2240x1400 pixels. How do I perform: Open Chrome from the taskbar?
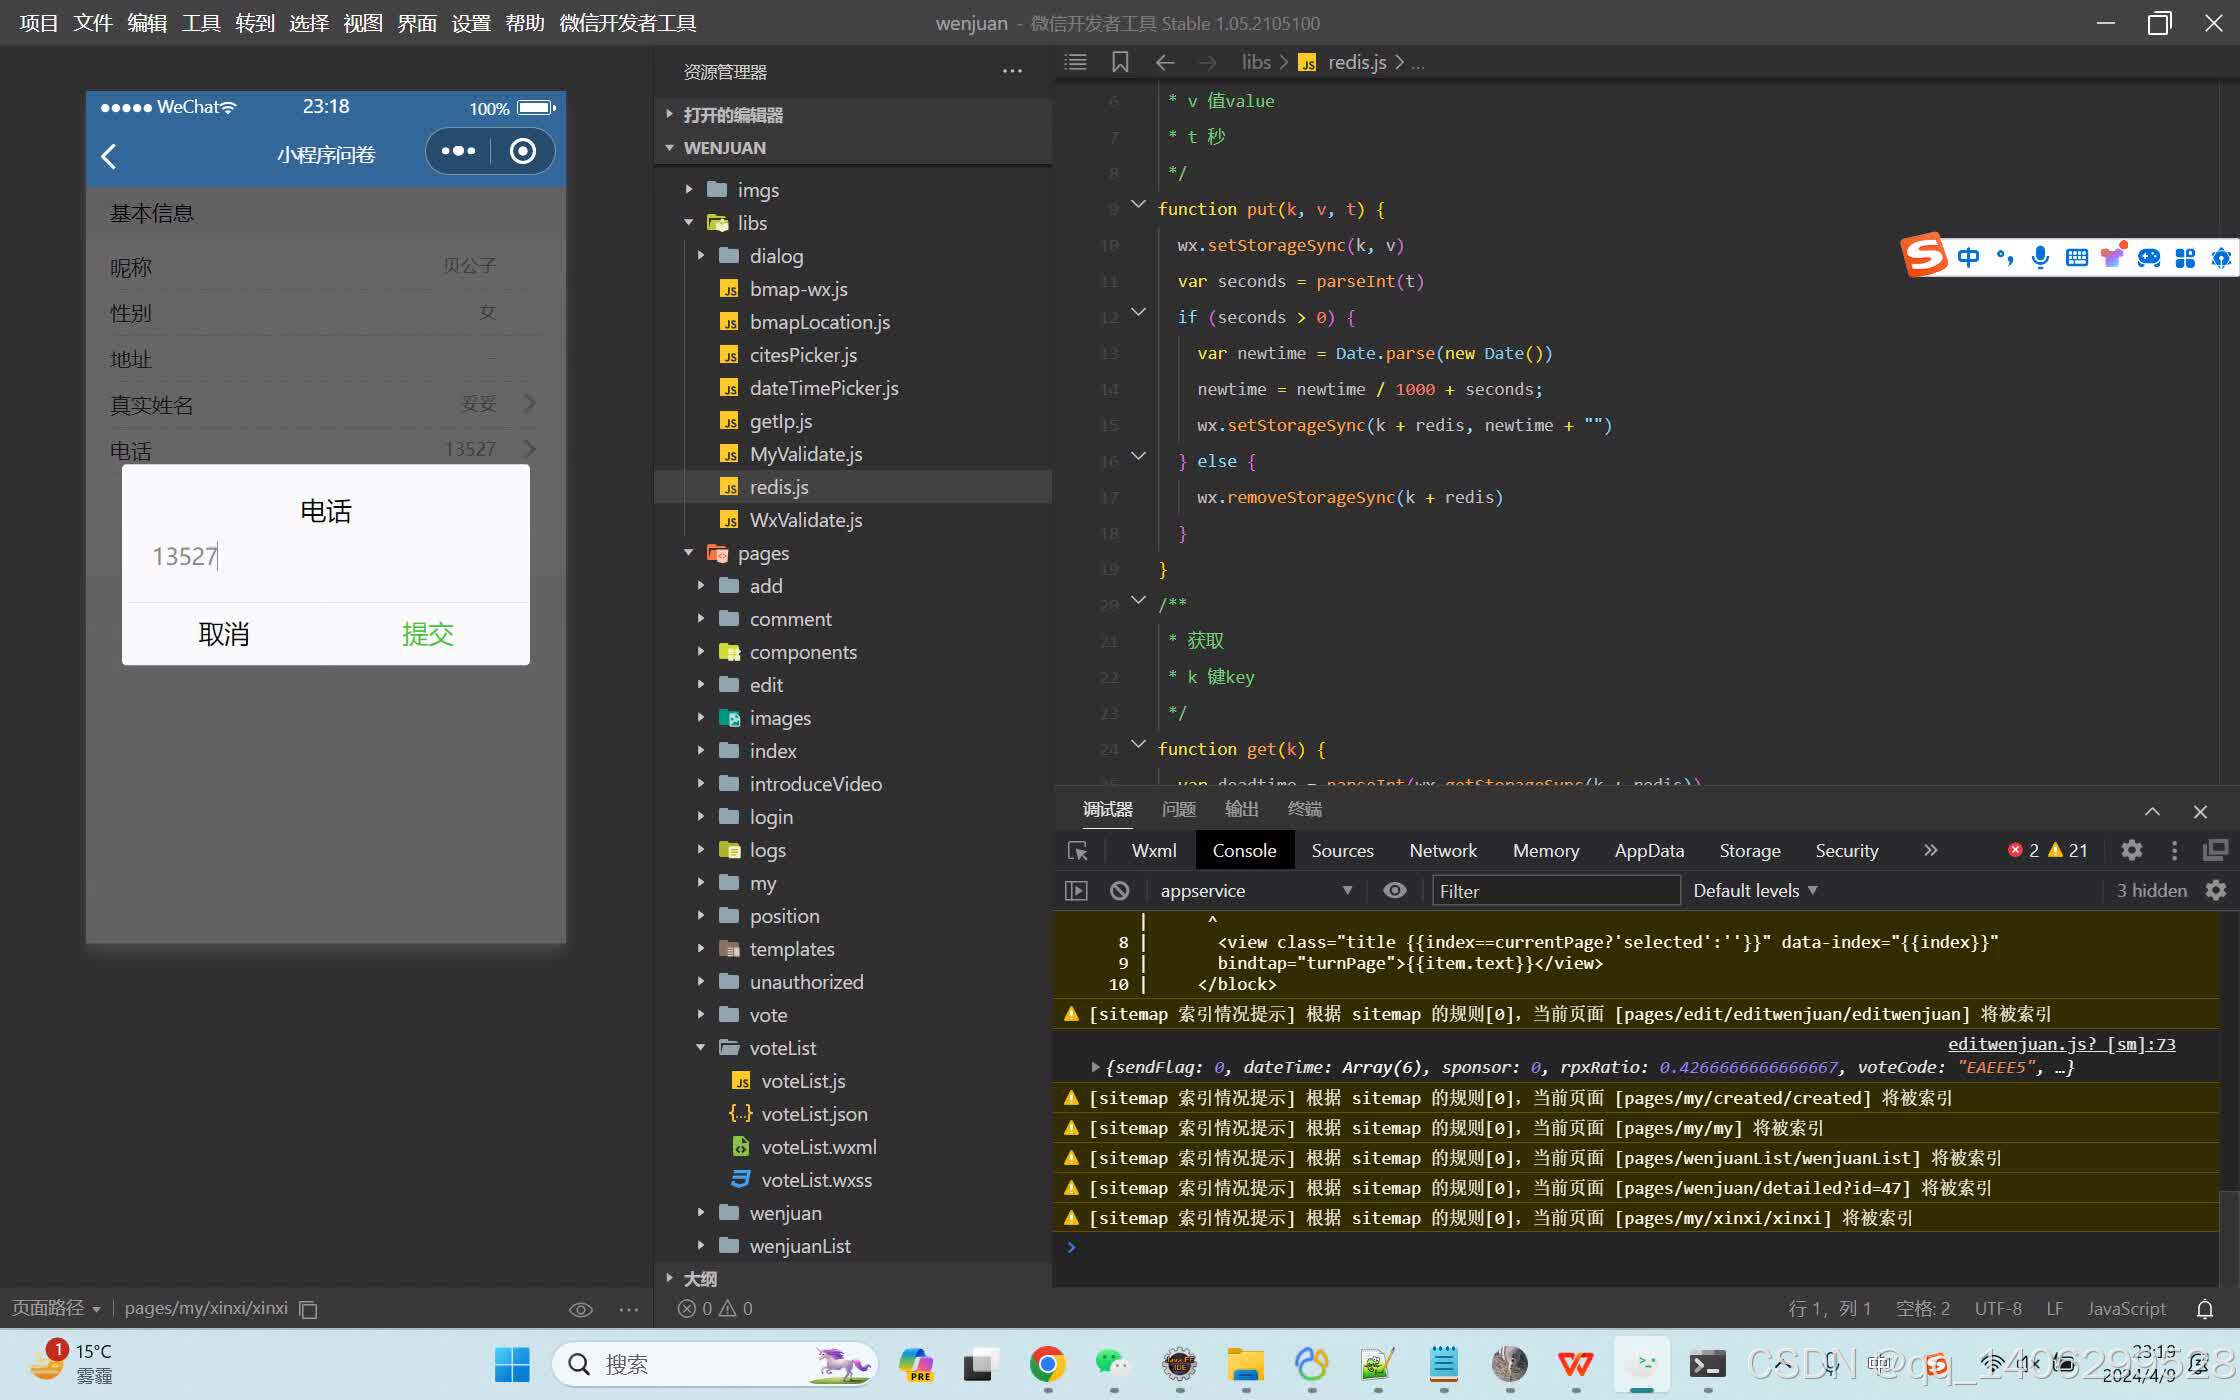(1047, 1364)
